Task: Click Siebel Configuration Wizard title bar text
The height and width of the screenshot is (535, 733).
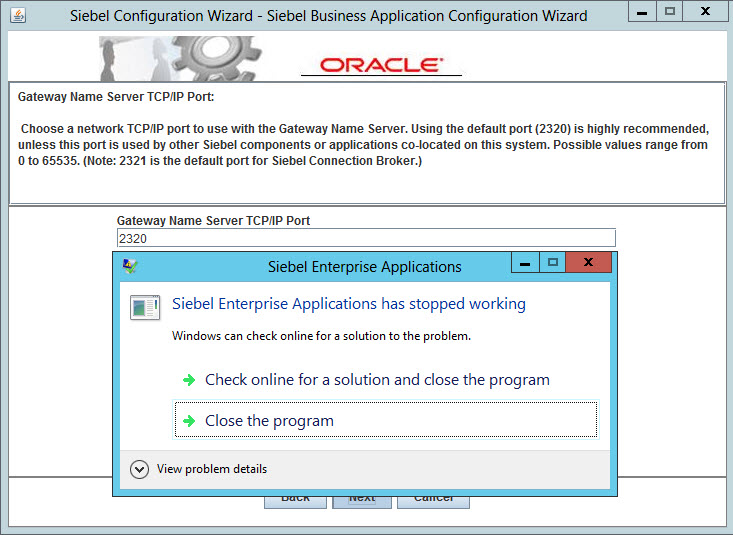Action: click(x=329, y=16)
